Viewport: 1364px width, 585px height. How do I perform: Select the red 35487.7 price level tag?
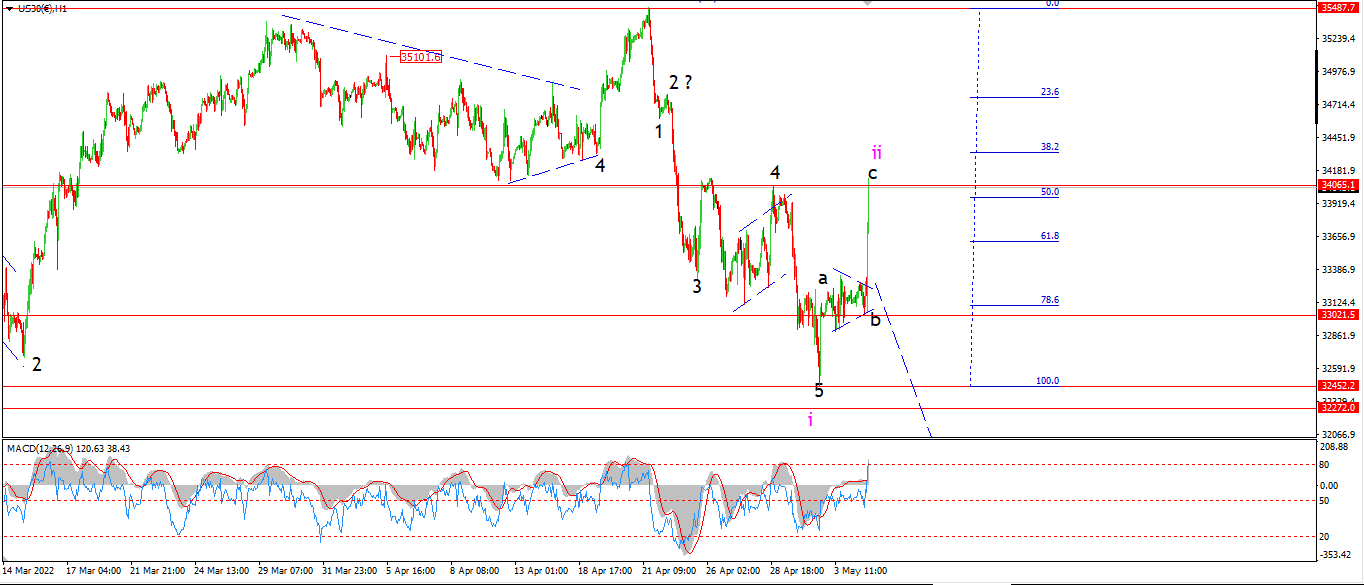(1338, 7)
